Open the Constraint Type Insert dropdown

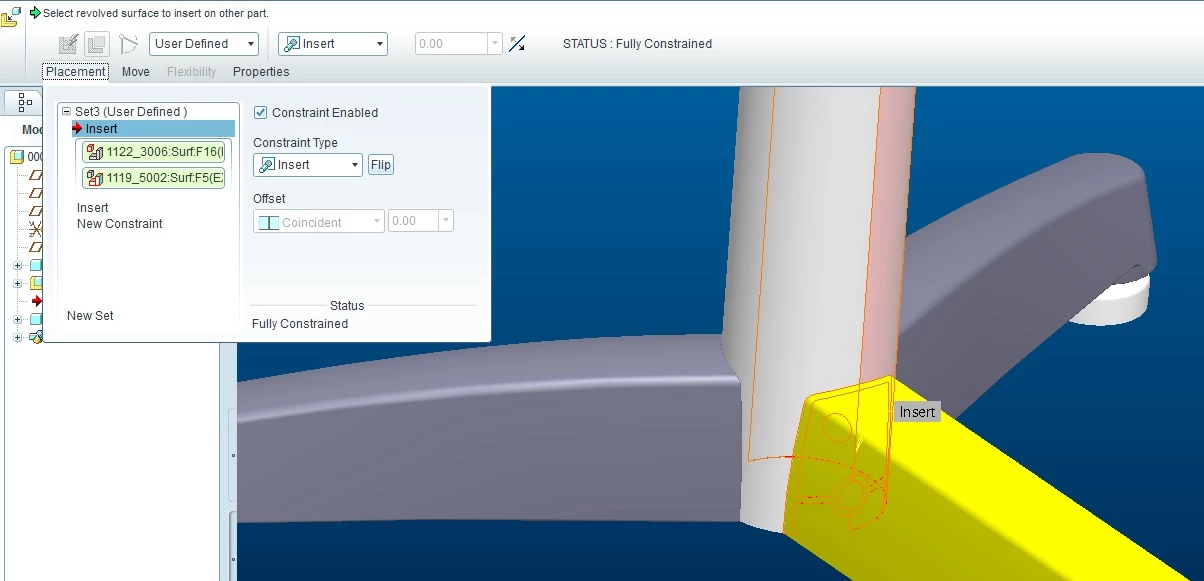pyautogui.click(x=308, y=165)
